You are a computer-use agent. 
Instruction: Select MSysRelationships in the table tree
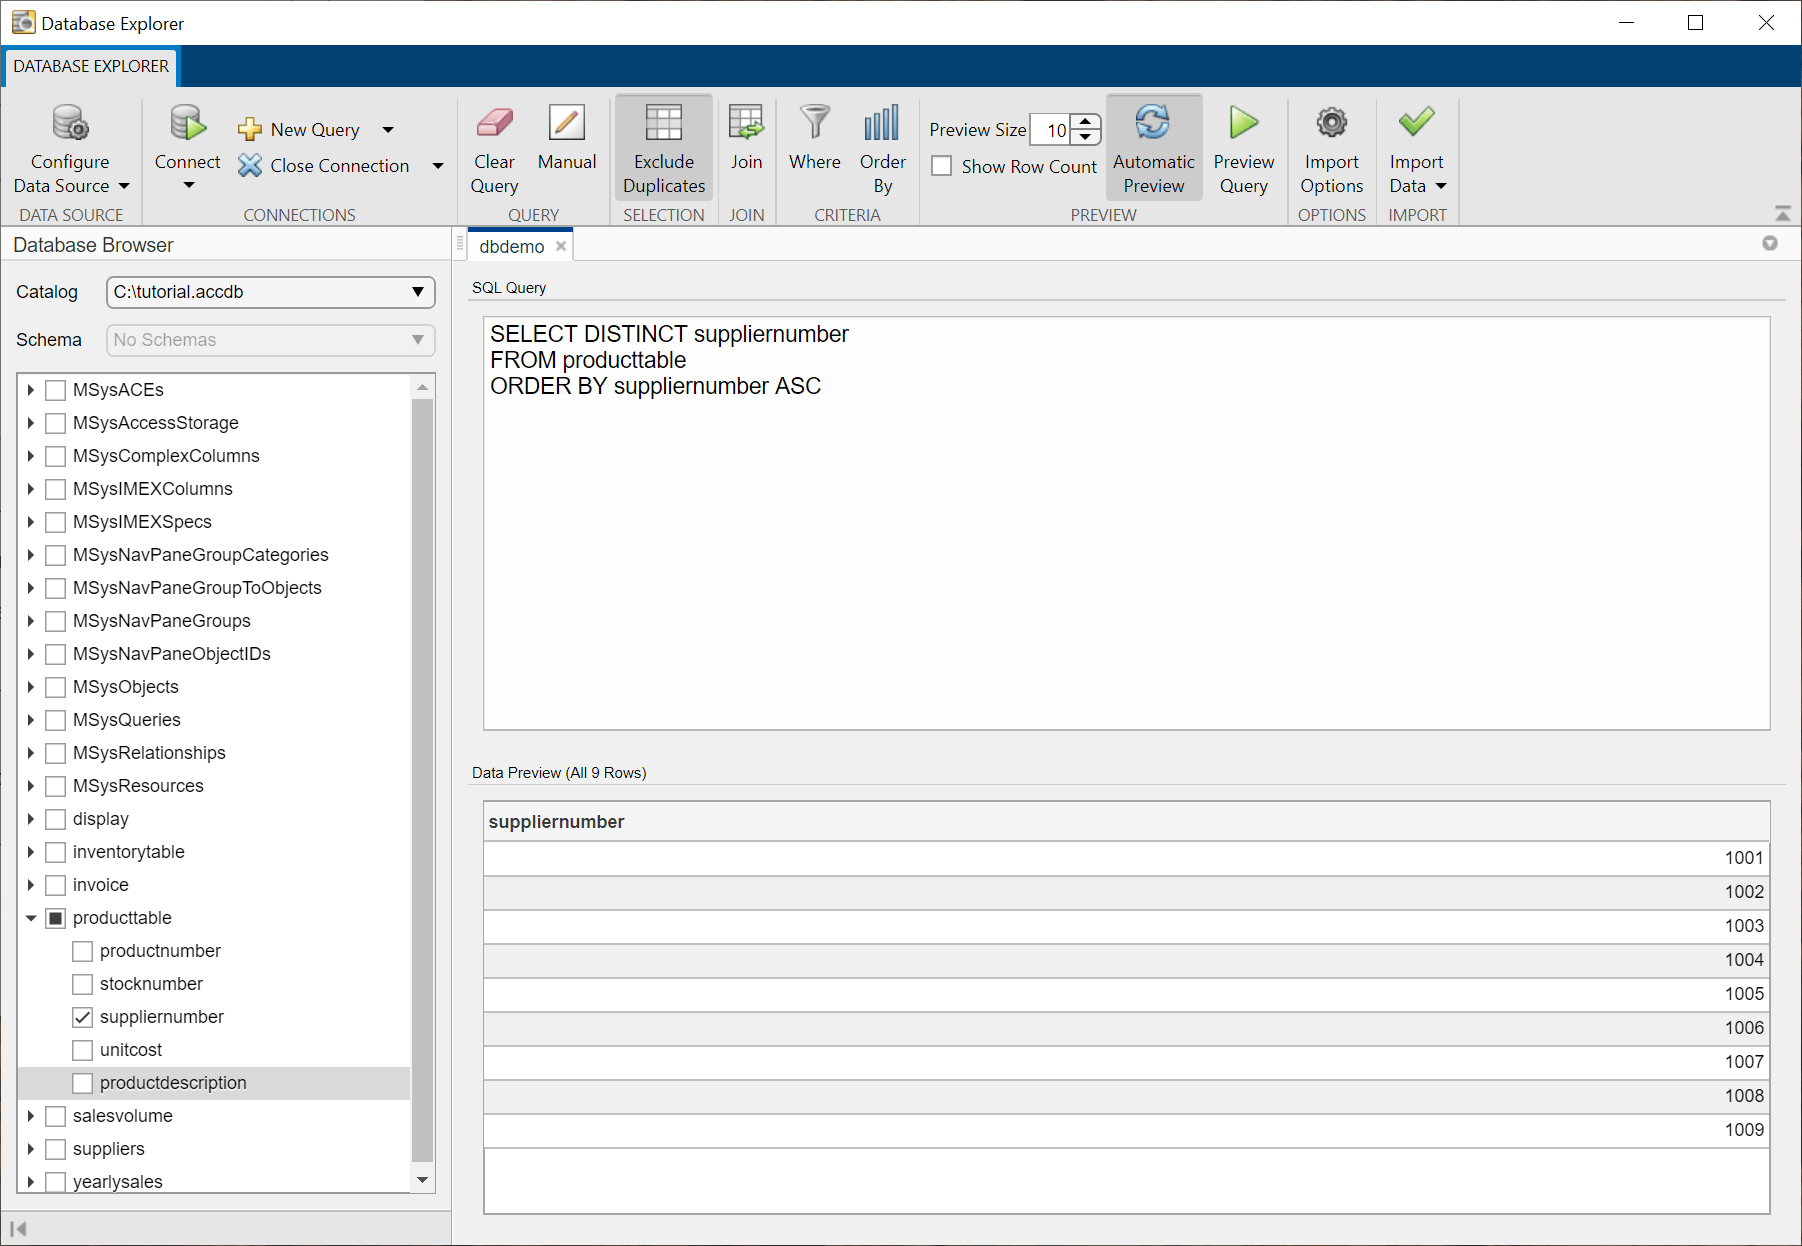149,753
